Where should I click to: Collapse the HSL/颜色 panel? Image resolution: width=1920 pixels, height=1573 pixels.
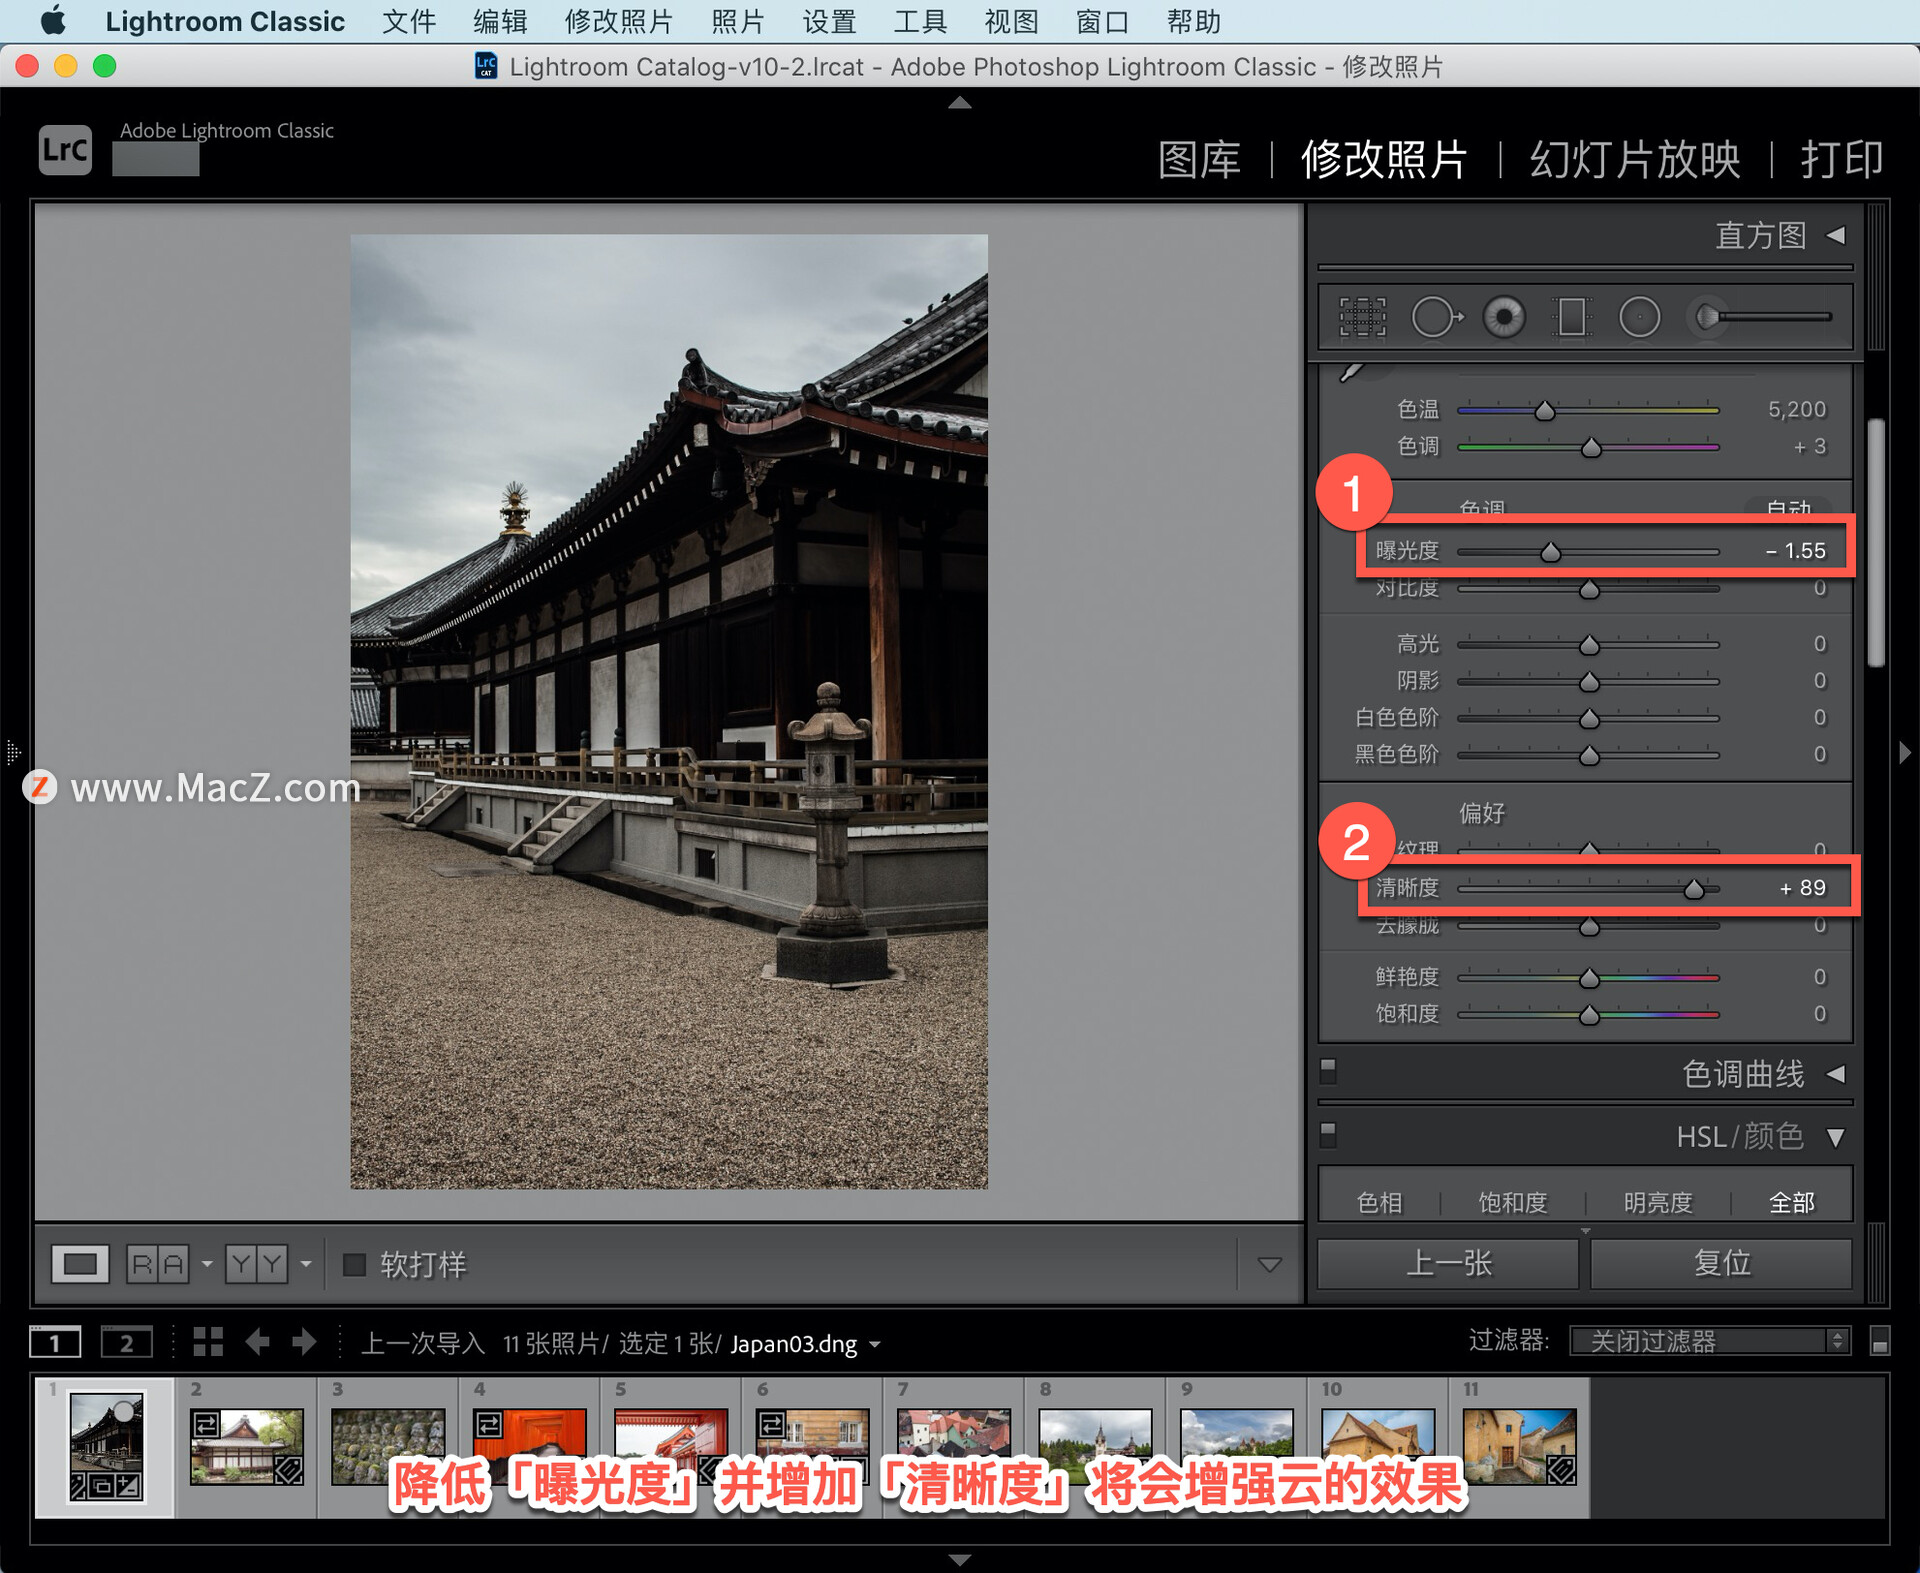(1836, 1138)
